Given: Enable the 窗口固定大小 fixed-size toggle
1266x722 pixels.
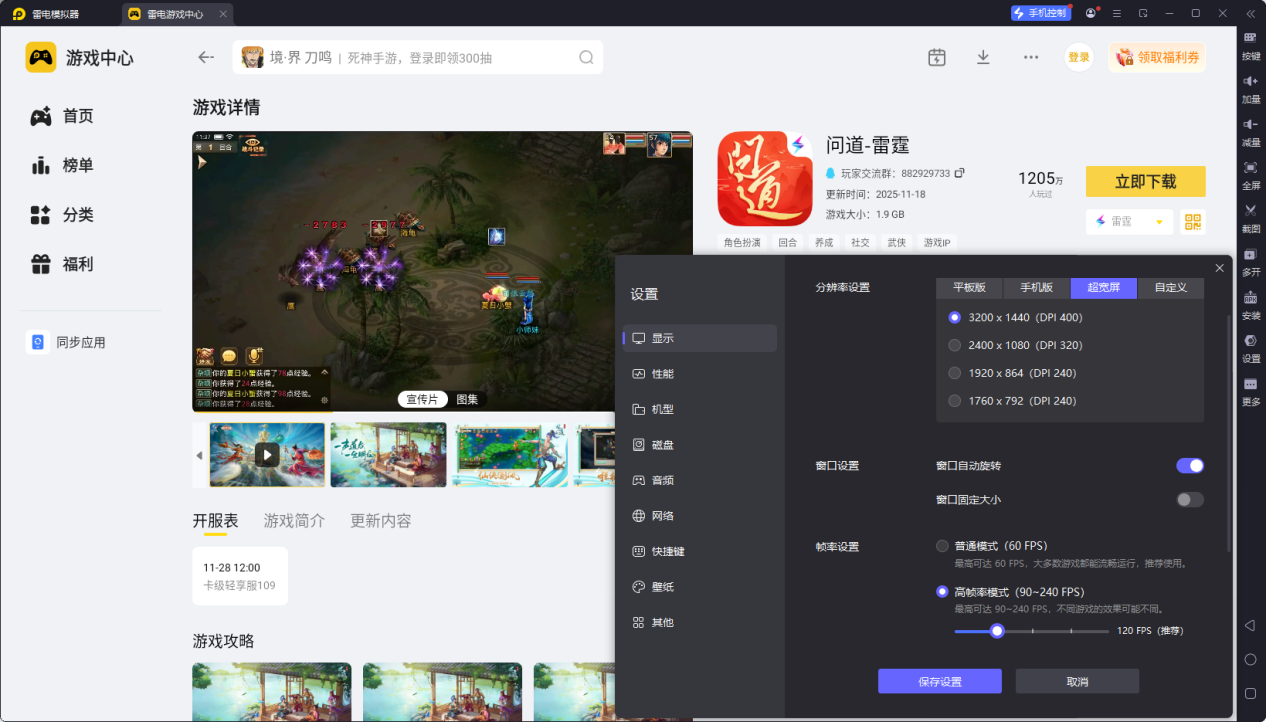Looking at the screenshot, I should click(1190, 499).
